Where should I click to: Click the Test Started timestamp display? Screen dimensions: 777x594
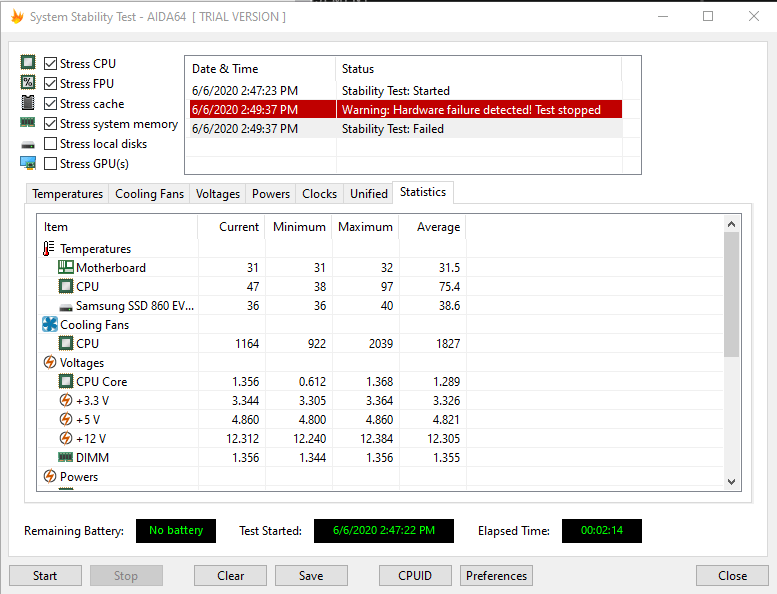pos(384,531)
